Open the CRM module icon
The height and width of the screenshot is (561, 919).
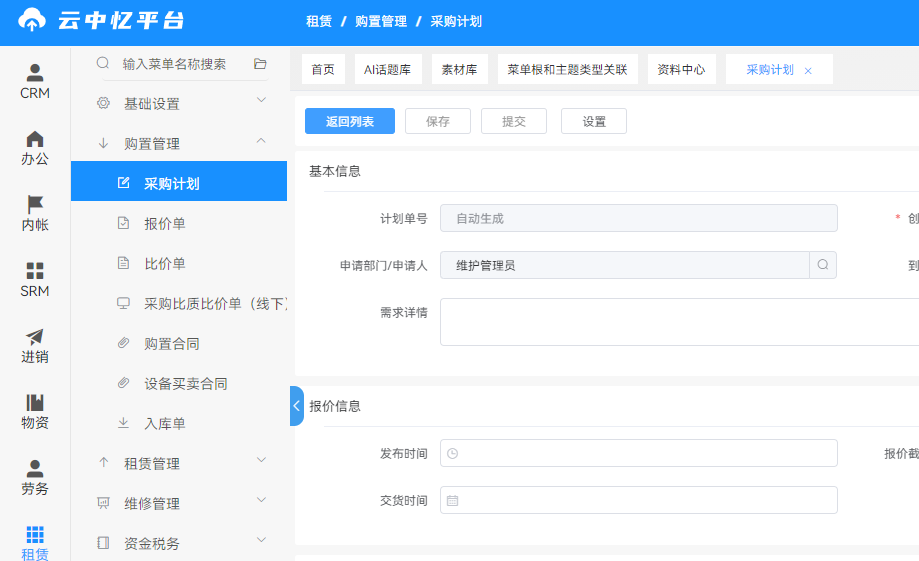35,81
